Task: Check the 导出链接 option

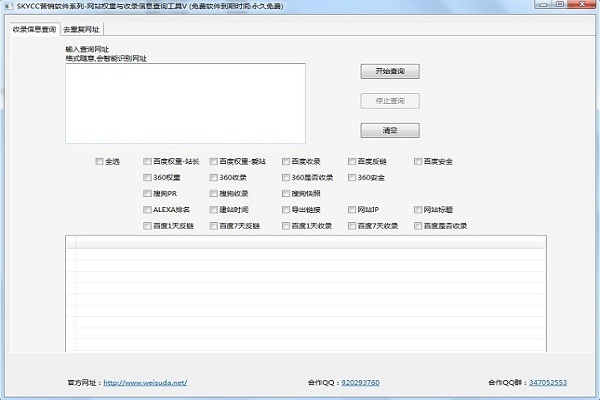Action: [286, 210]
